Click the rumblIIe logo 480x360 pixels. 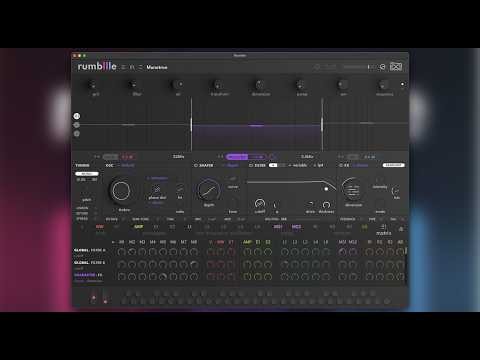point(97,66)
